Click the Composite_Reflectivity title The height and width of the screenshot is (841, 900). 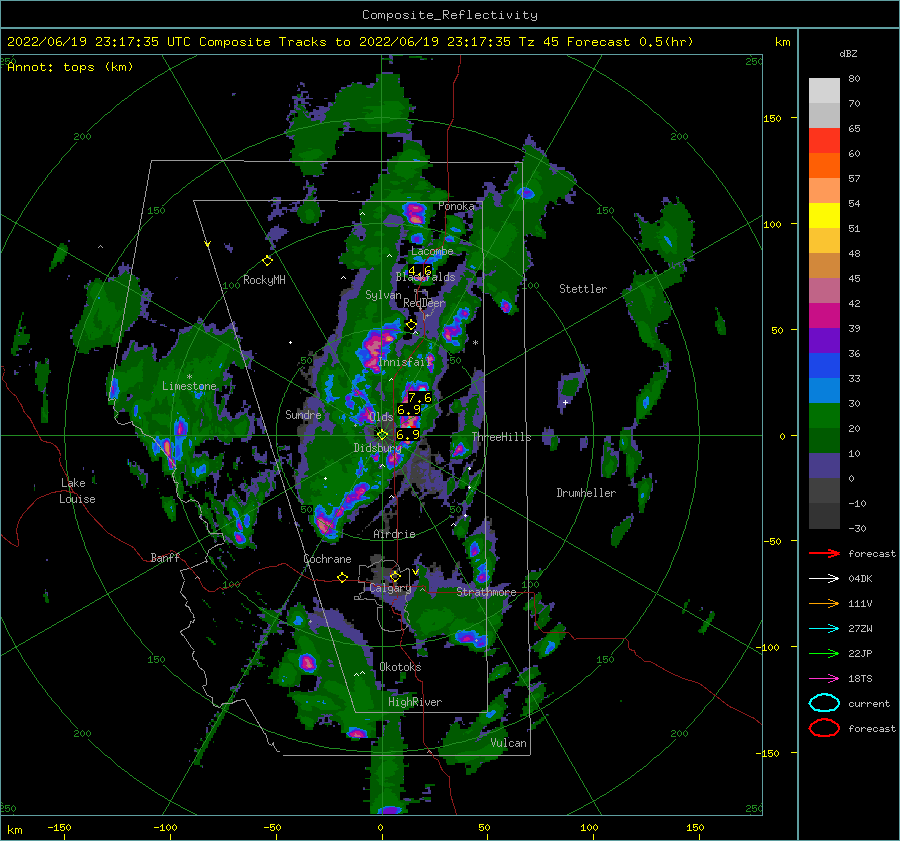450,15
